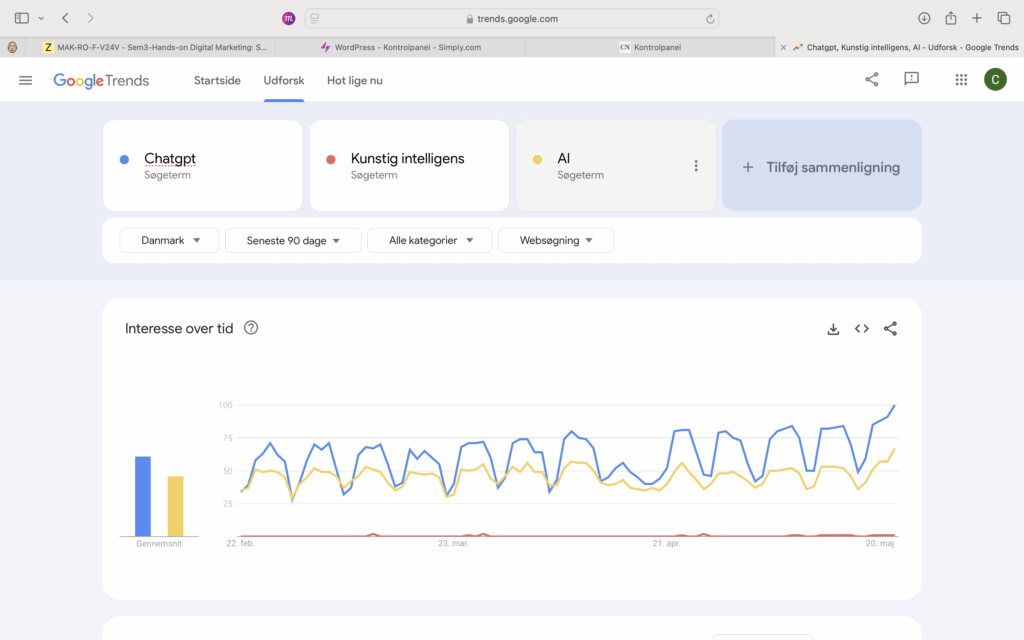Edit the Kunstig intelligens search term
The height and width of the screenshot is (640, 1024).
click(407, 159)
